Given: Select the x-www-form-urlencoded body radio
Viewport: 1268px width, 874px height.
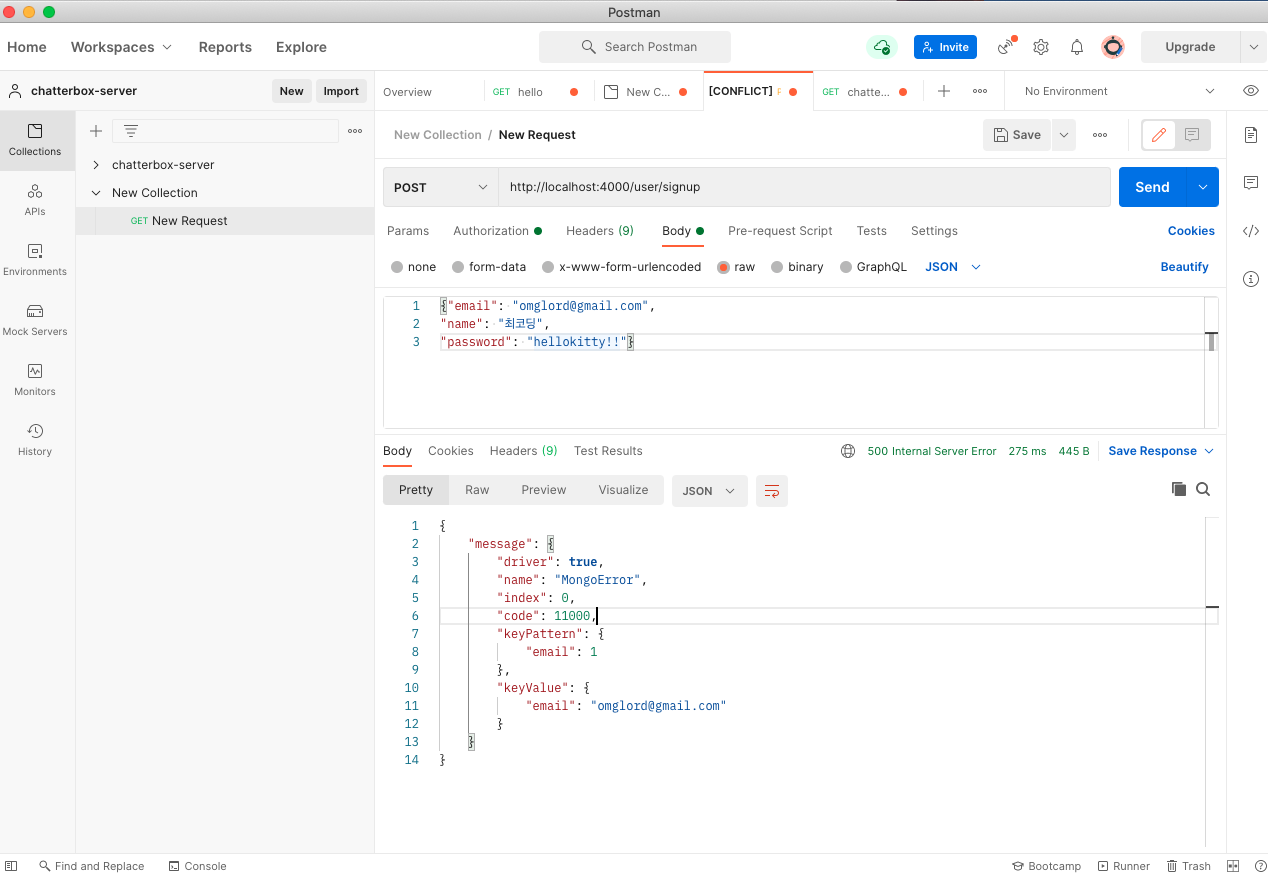Looking at the screenshot, I should click(x=548, y=267).
